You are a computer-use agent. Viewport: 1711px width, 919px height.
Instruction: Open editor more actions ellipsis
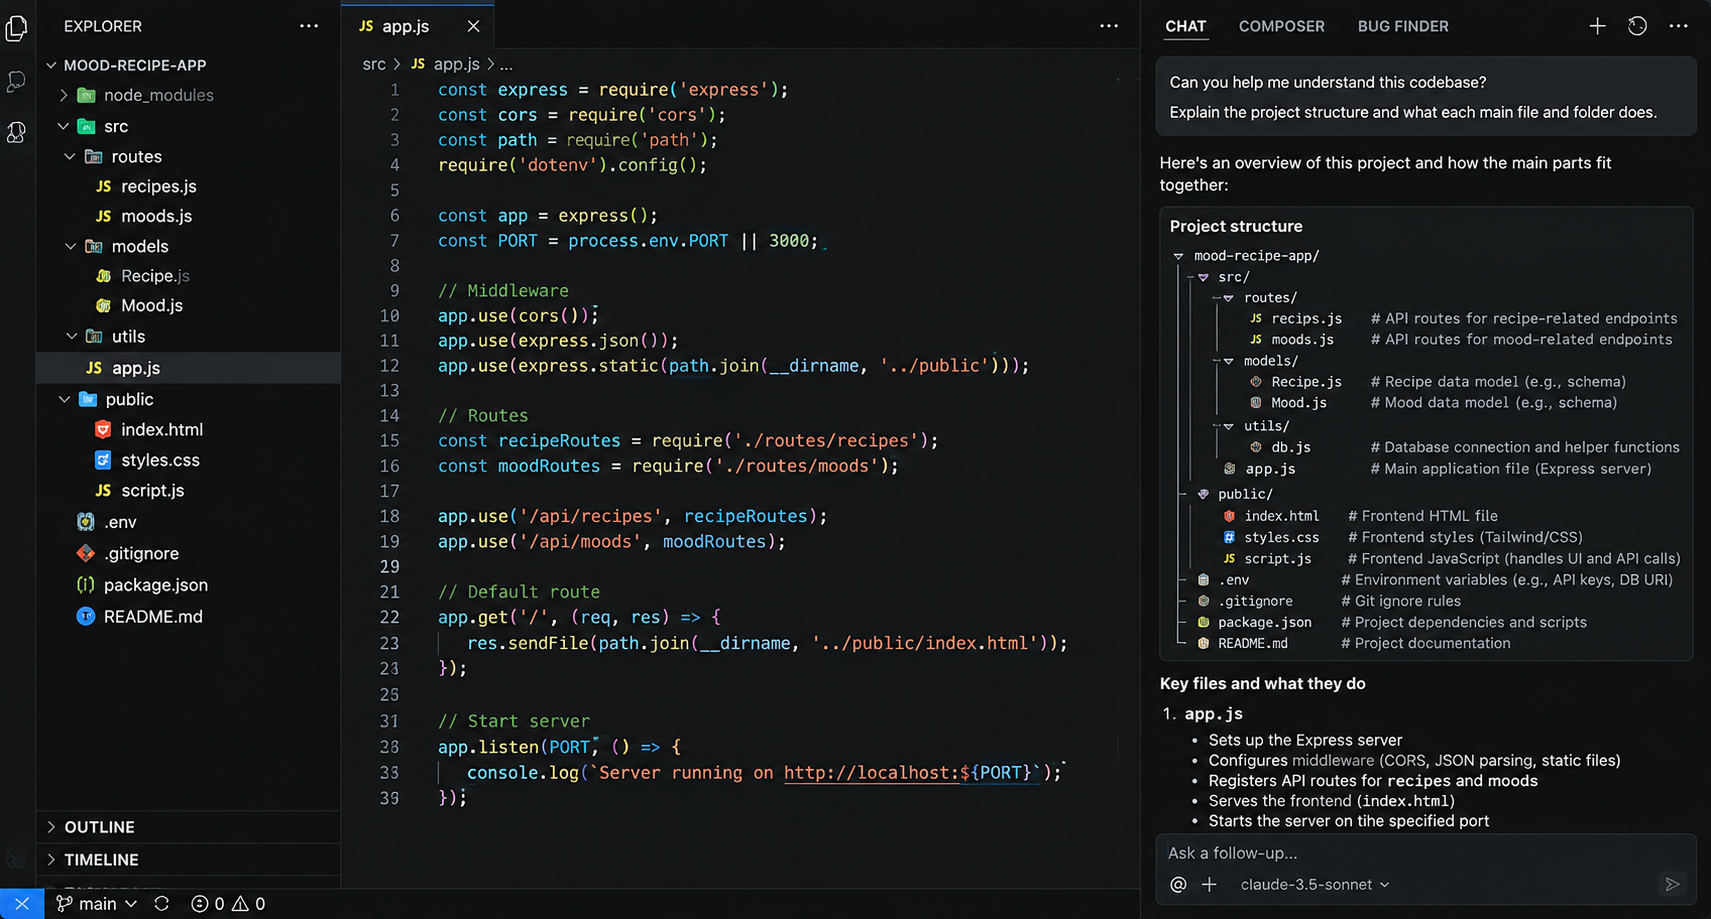pos(1109,26)
